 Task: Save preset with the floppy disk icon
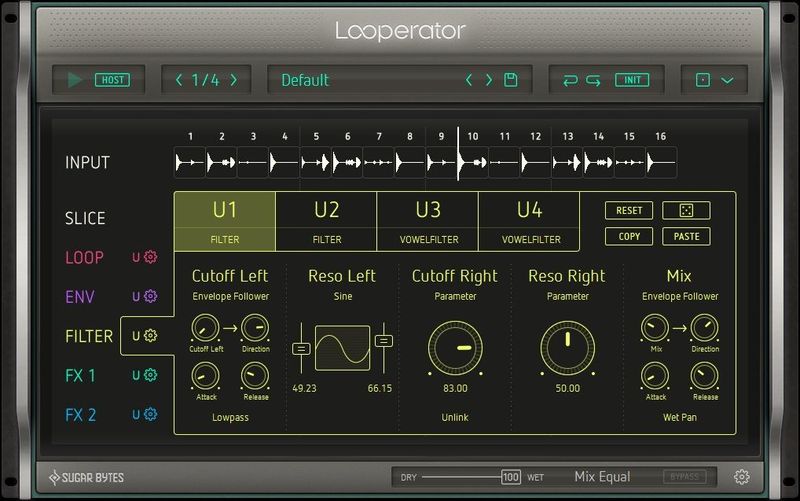511,80
